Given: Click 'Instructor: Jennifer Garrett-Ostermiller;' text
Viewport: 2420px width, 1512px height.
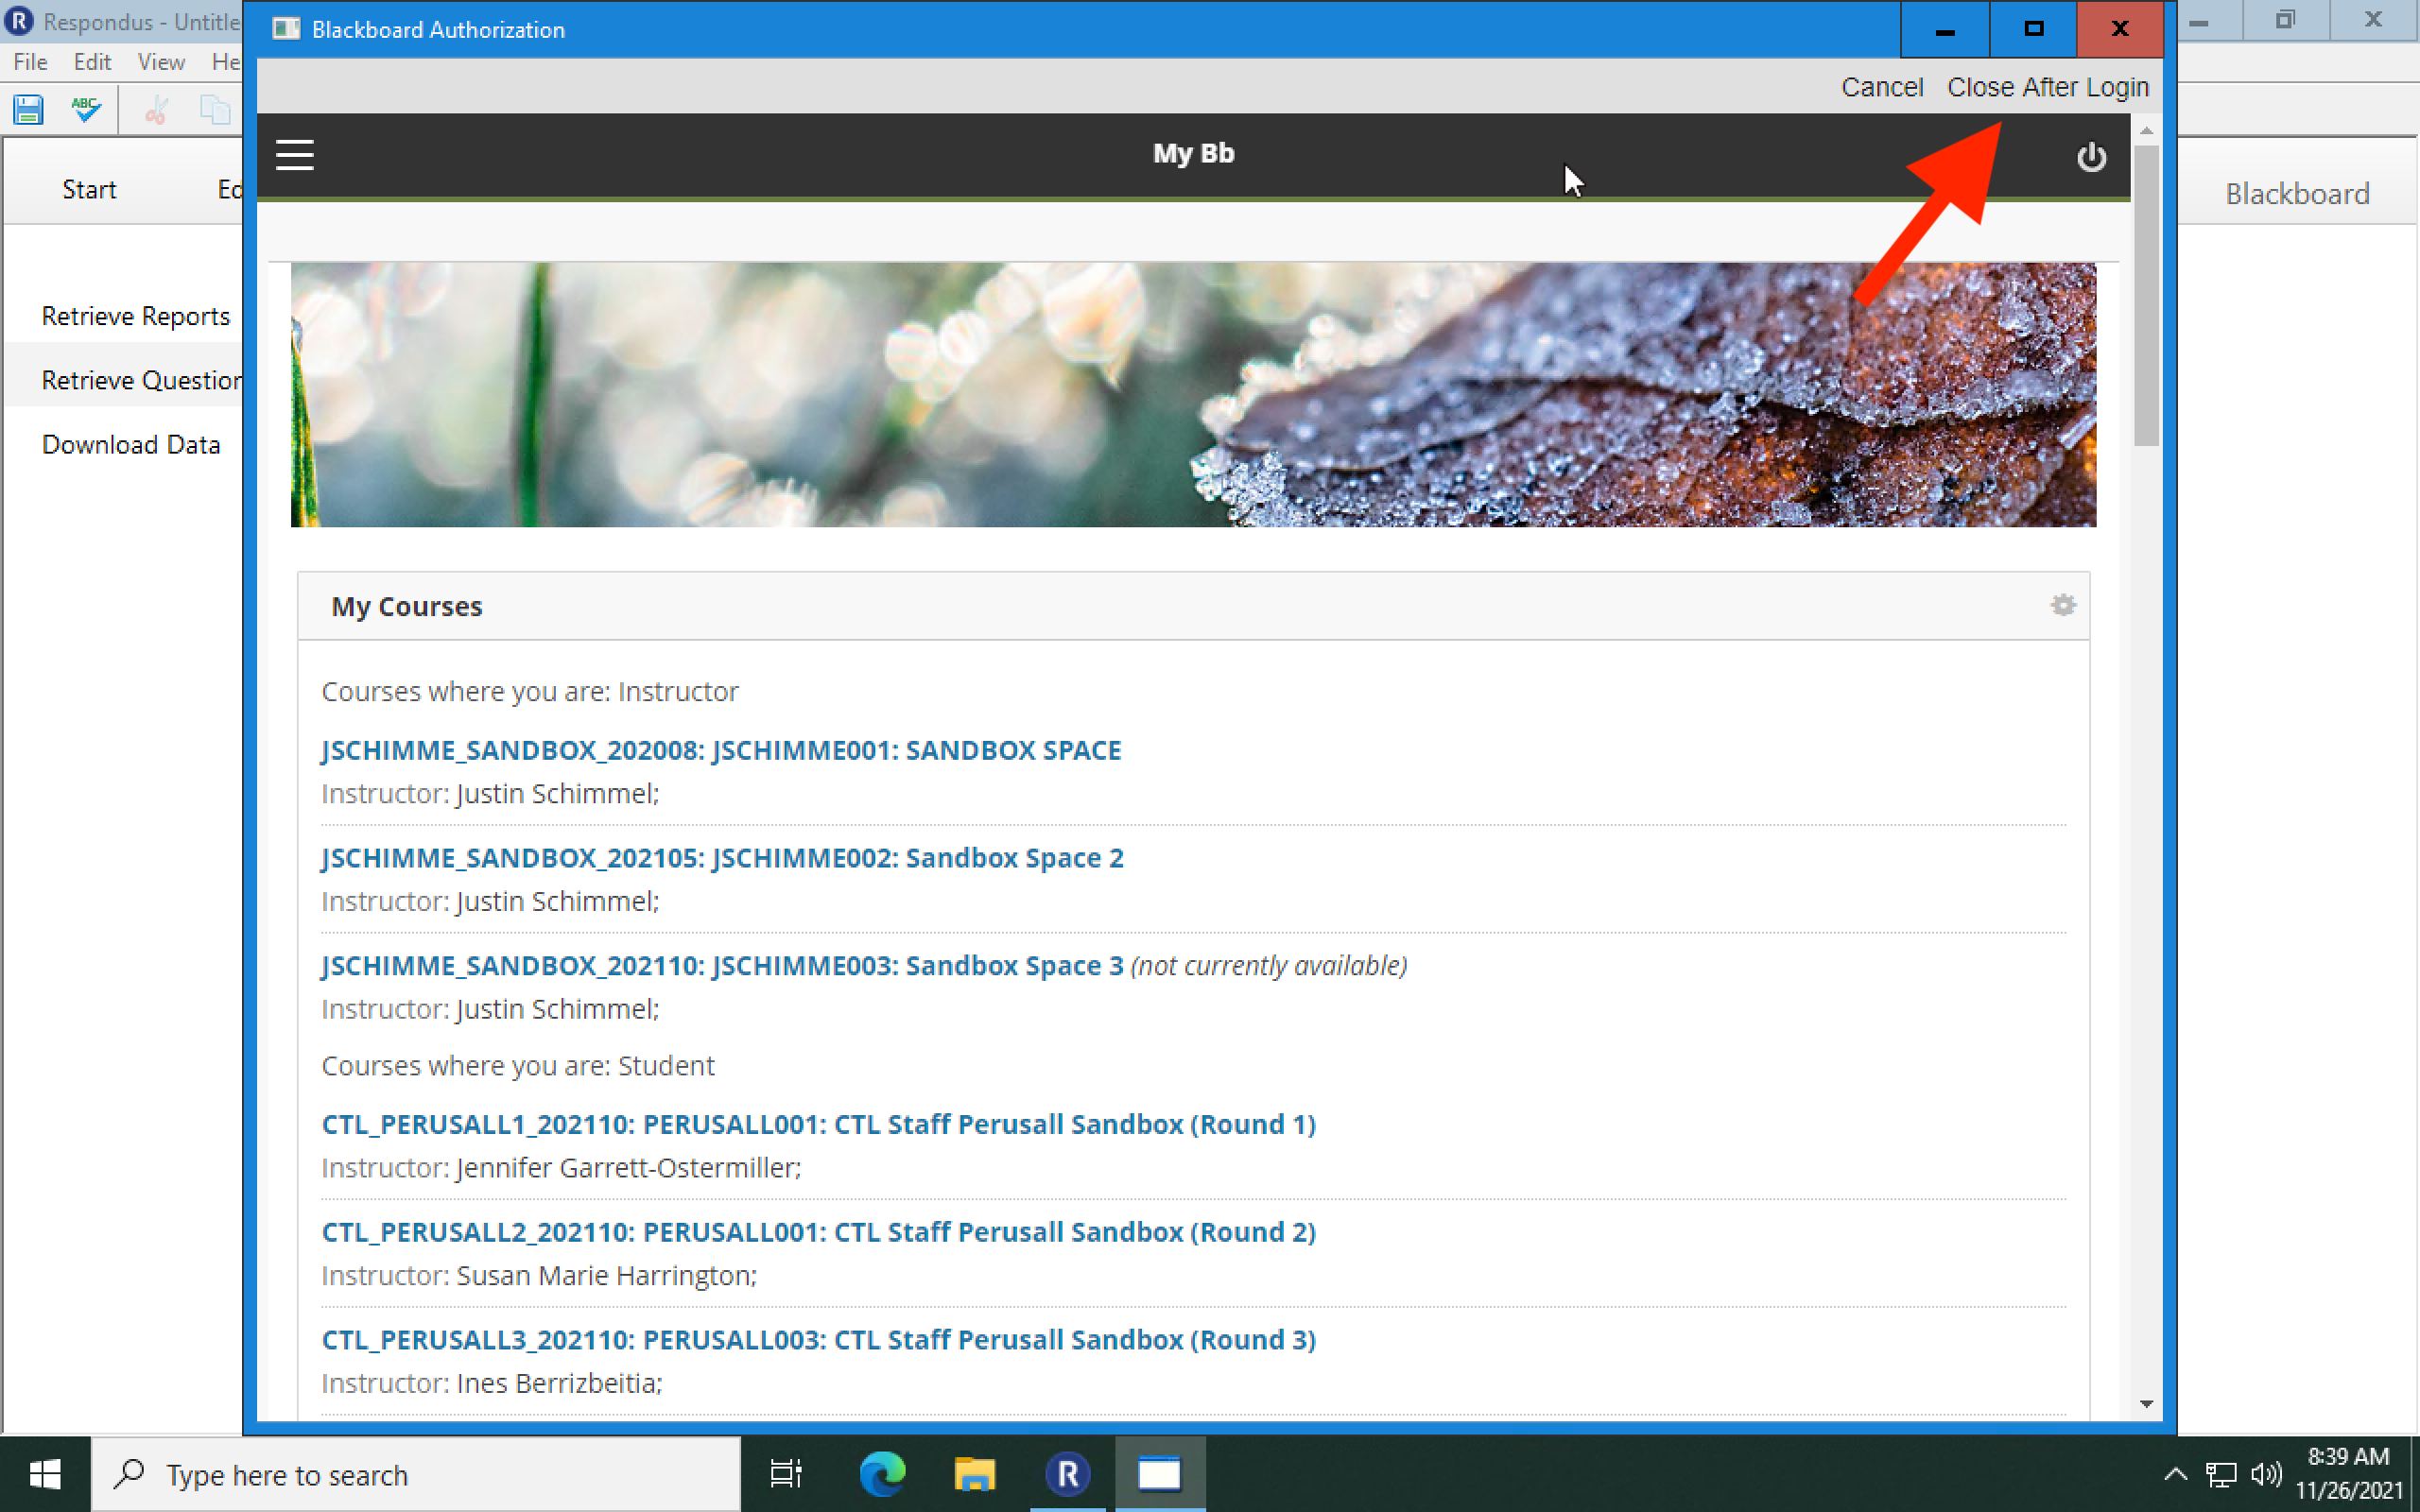Looking at the screenshot, I should point(561,1167).
